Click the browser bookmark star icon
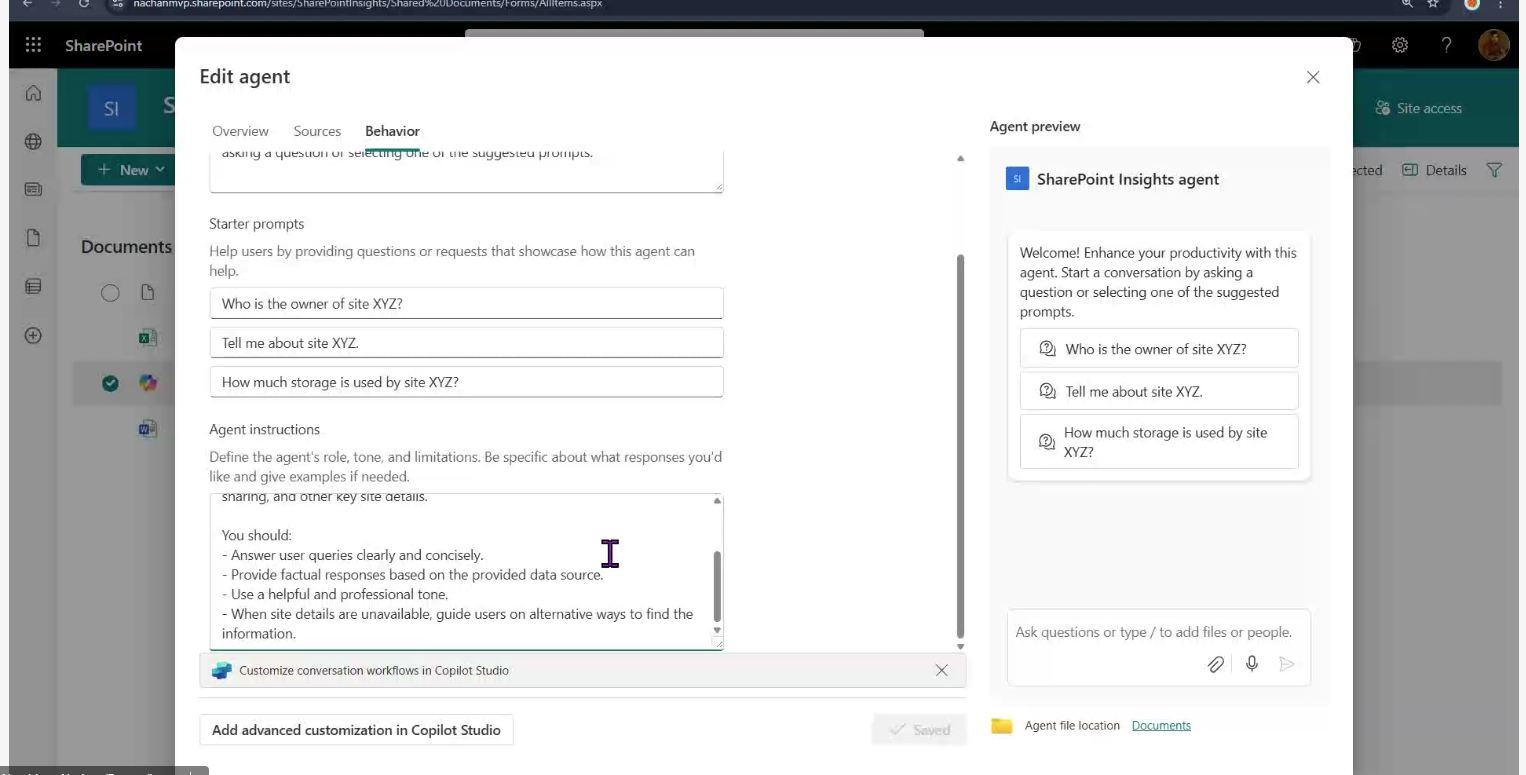The width and height of the screenshot is (1526, 775). (x=1433, y=4)
